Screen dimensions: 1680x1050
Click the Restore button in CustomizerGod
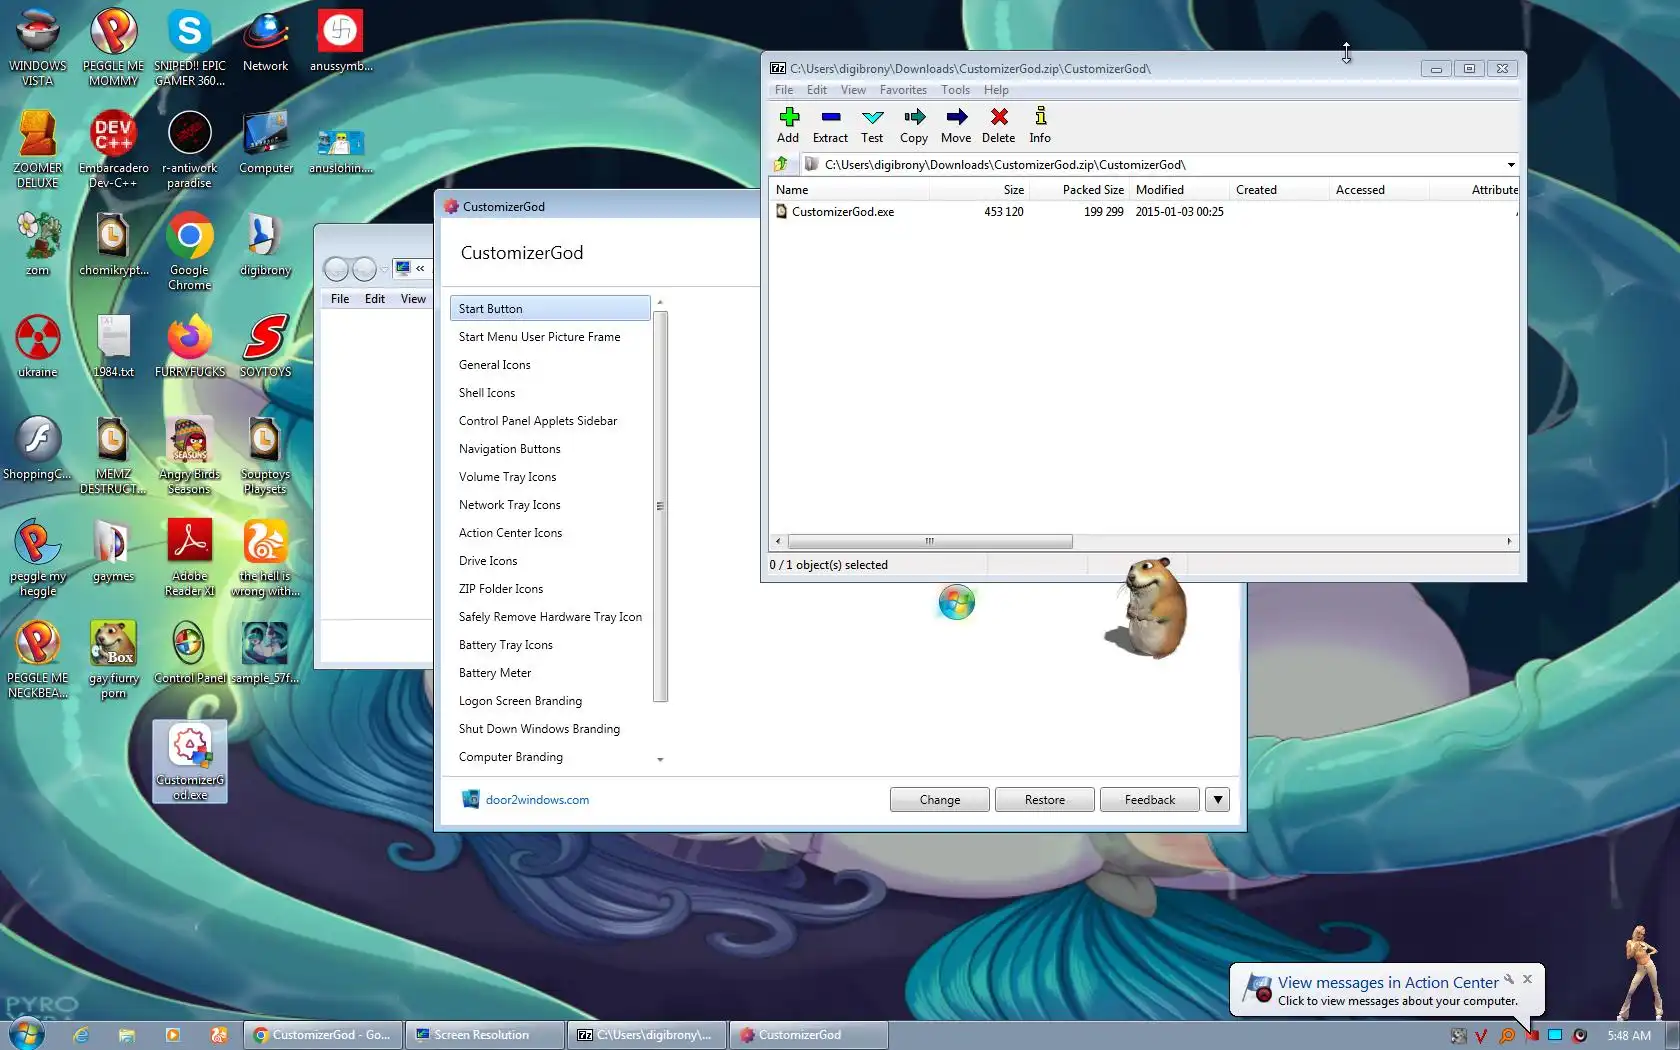1045,799
